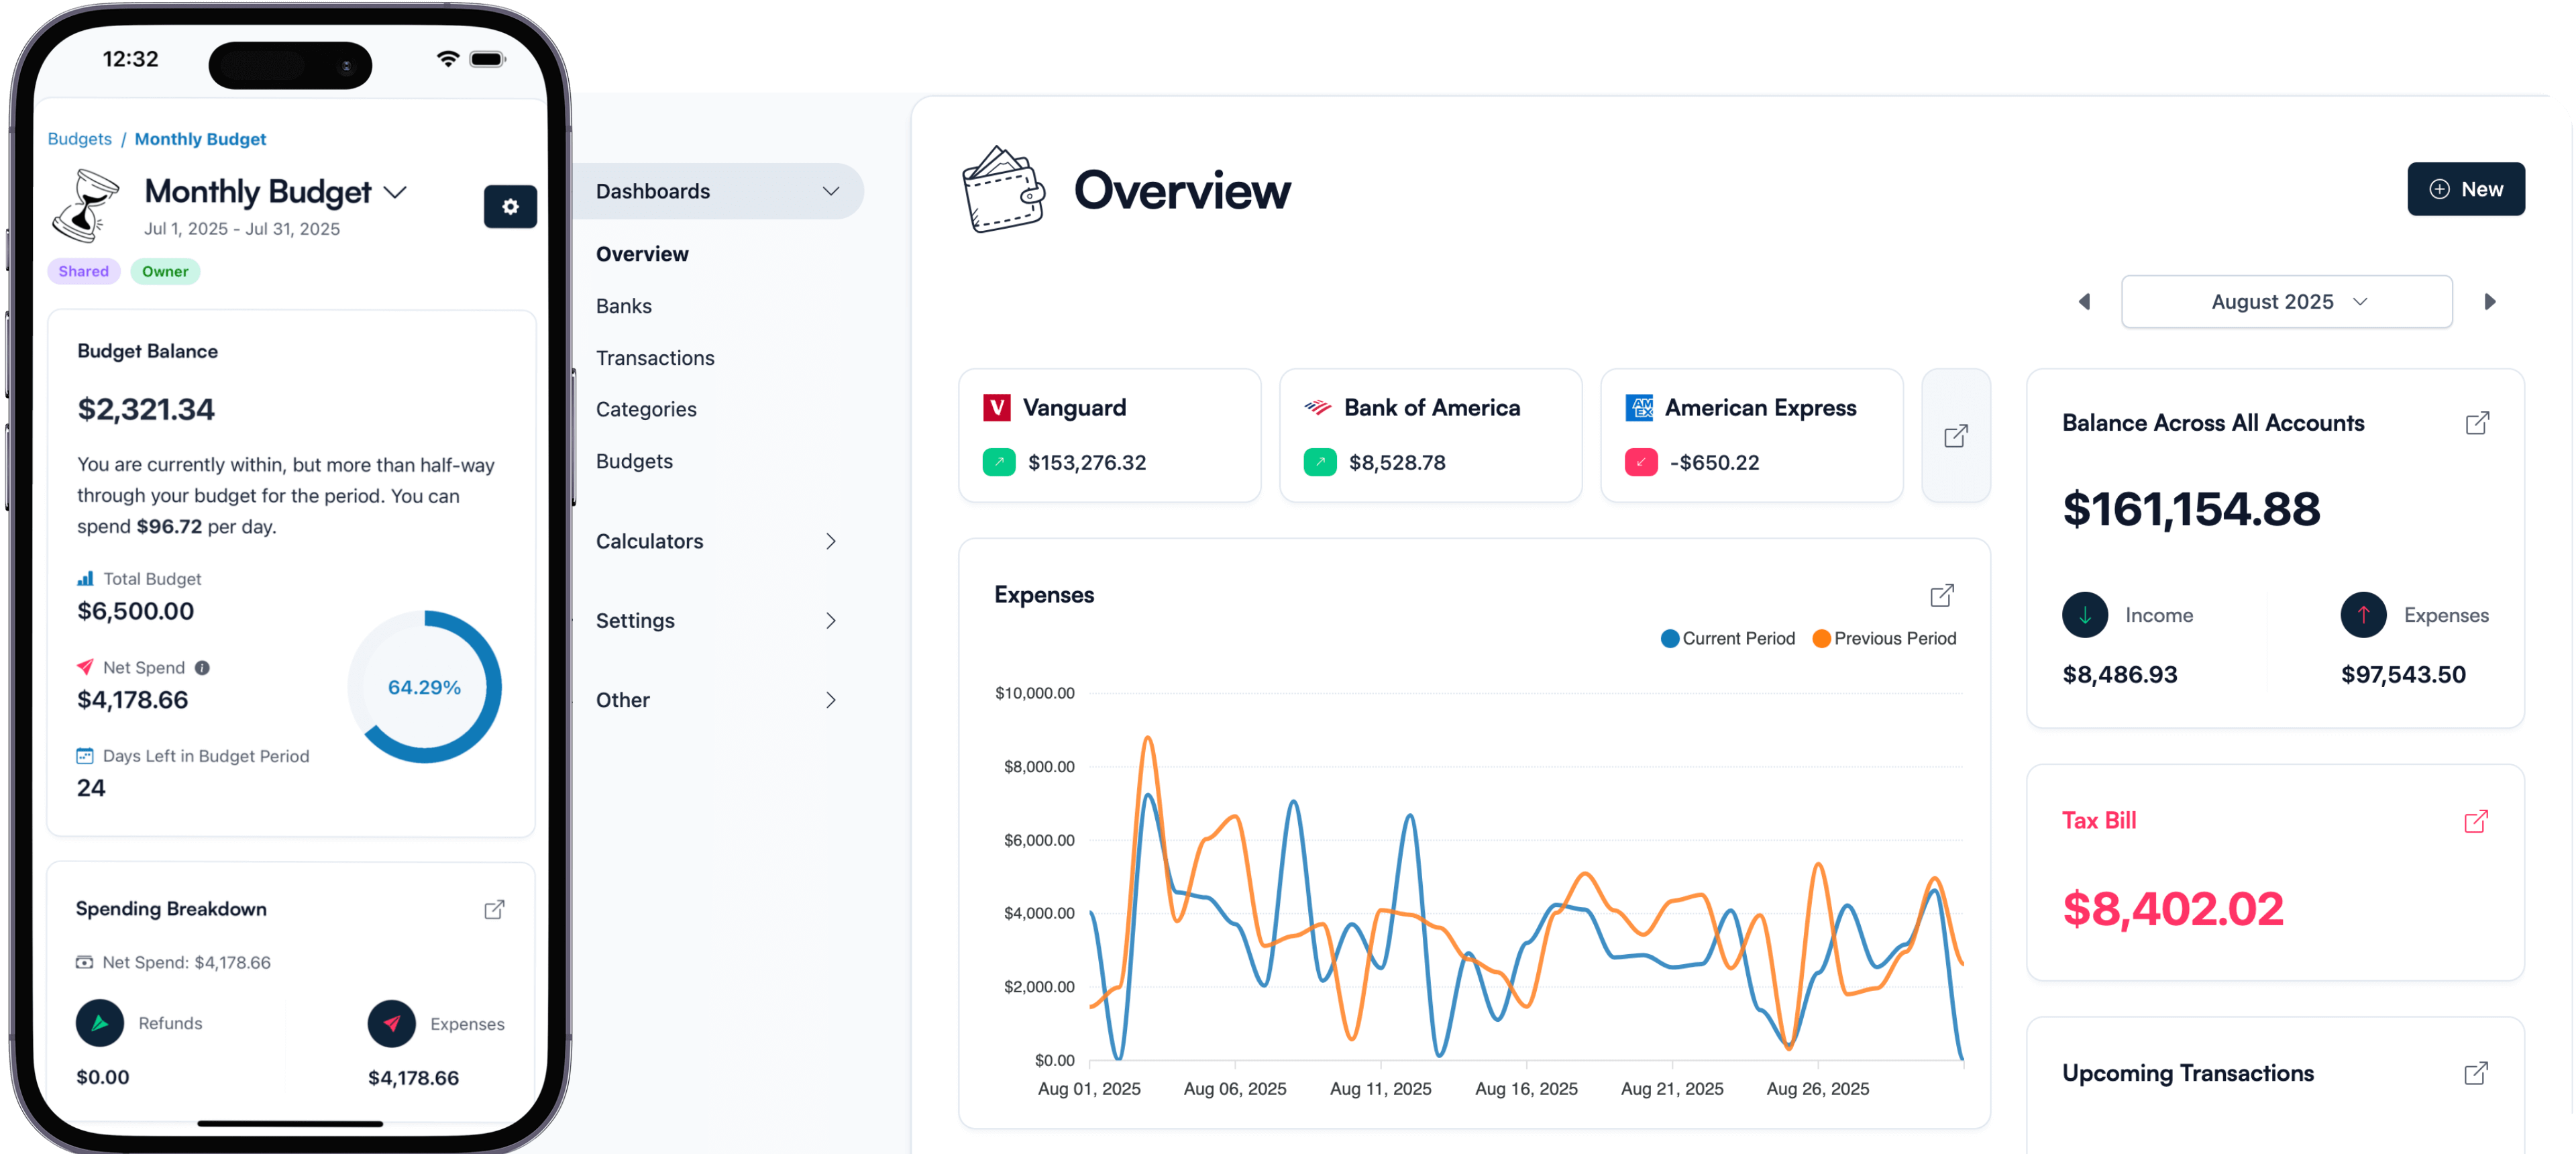Screen dimensions: 2576x1154
Task: Go to next month arrow
Action: tap(2490, 302)
